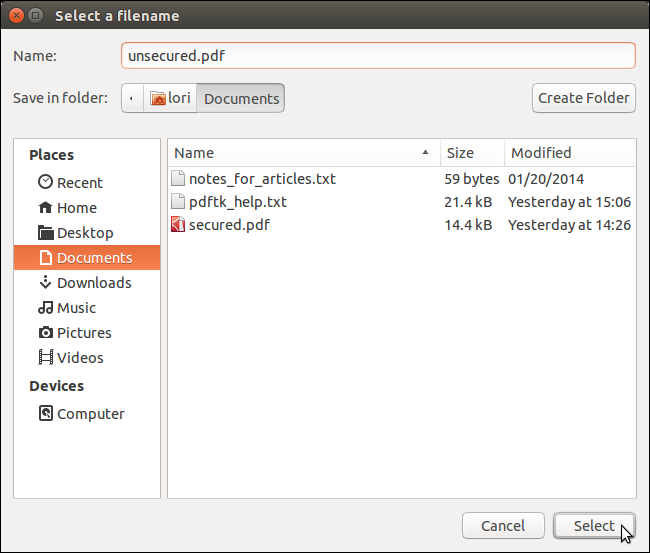The height and width of the screenshot is (553, 650).
Task: Click the Documents path bar button
Action: click(241, 98)
